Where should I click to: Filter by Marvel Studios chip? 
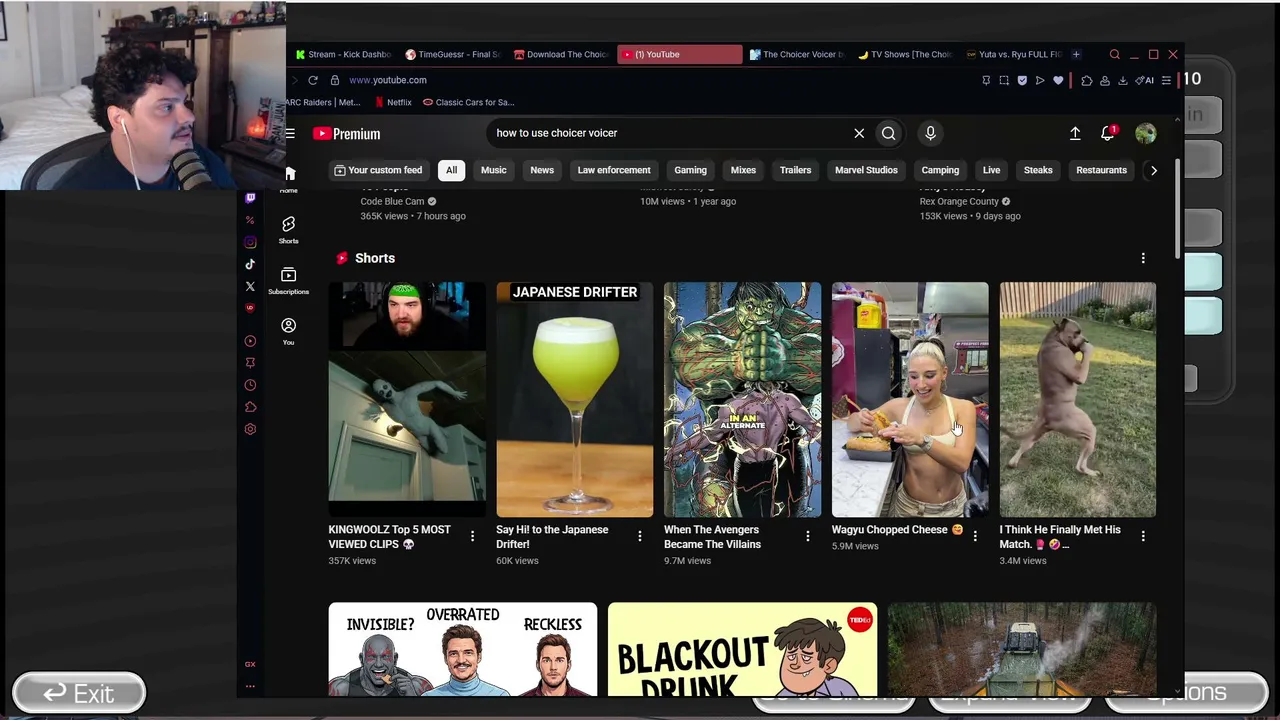point(866,170)
